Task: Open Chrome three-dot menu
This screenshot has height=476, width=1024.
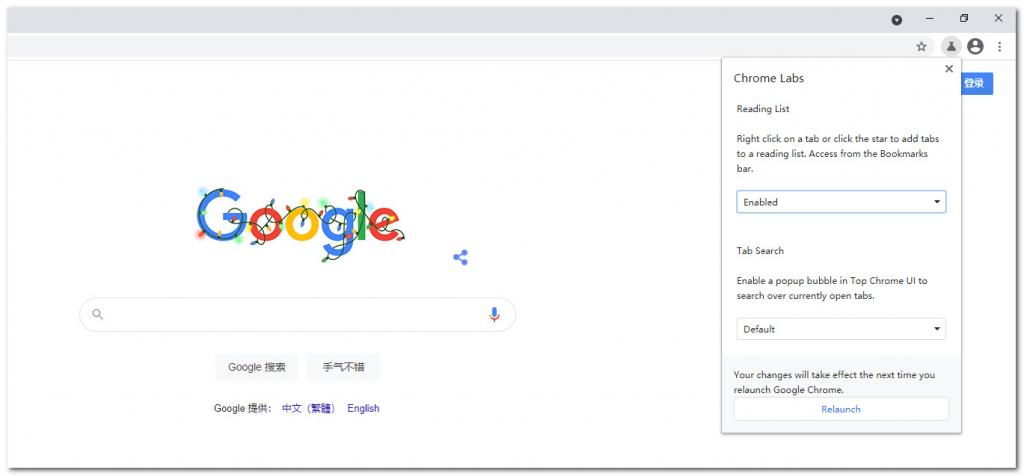Action: point(999,46)
